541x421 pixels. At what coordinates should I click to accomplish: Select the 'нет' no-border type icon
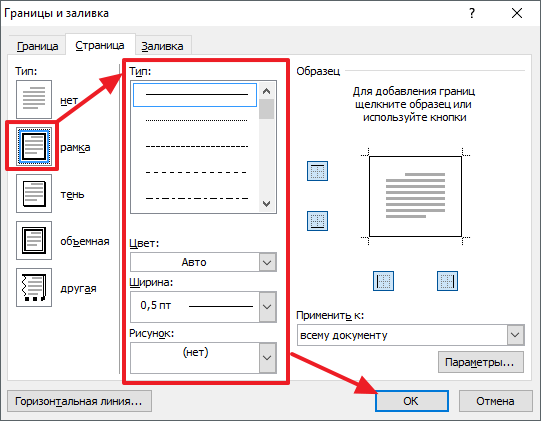[34, 99]
